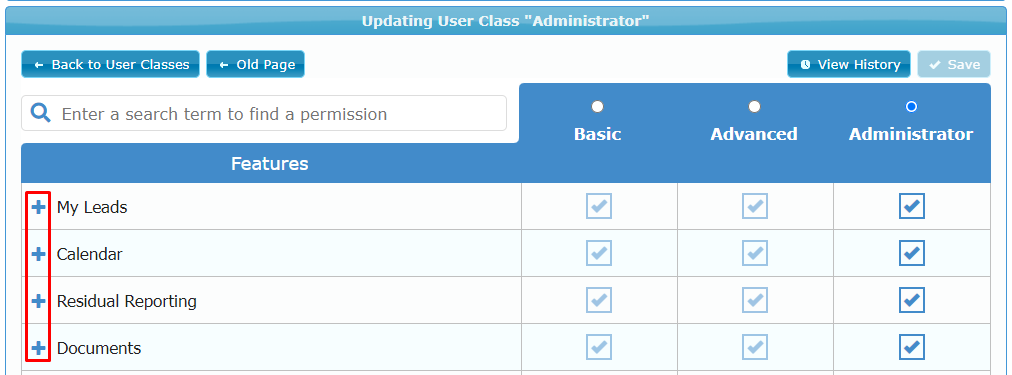Expand the Residual Reporting plus icon
Screen dimensions: 1012x375
coord(39,301)
